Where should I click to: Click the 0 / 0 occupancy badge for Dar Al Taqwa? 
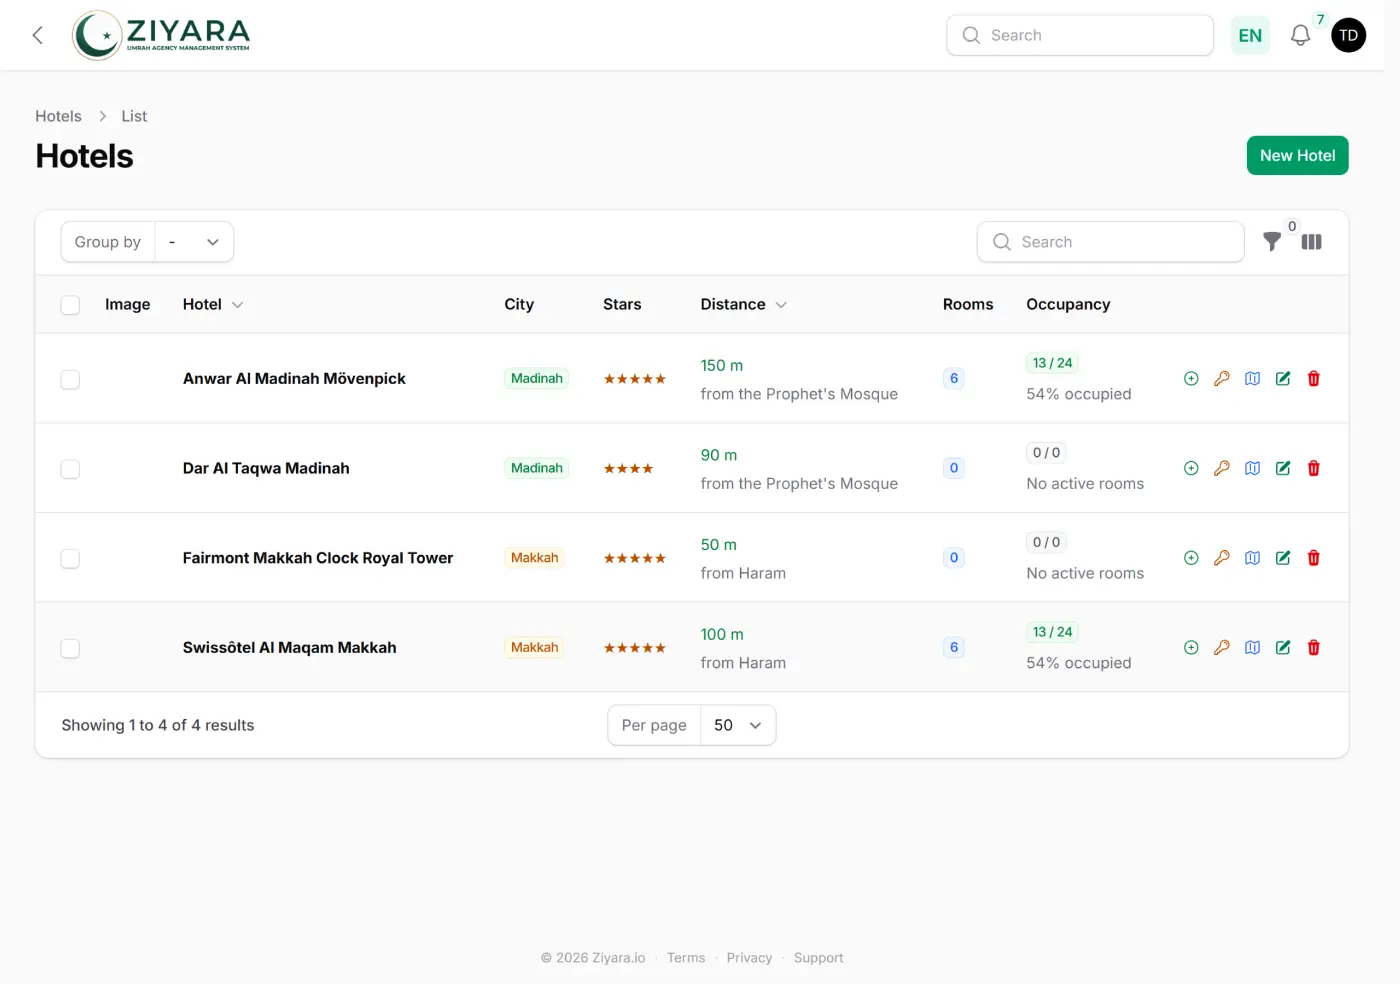(x=1046, y=453)
